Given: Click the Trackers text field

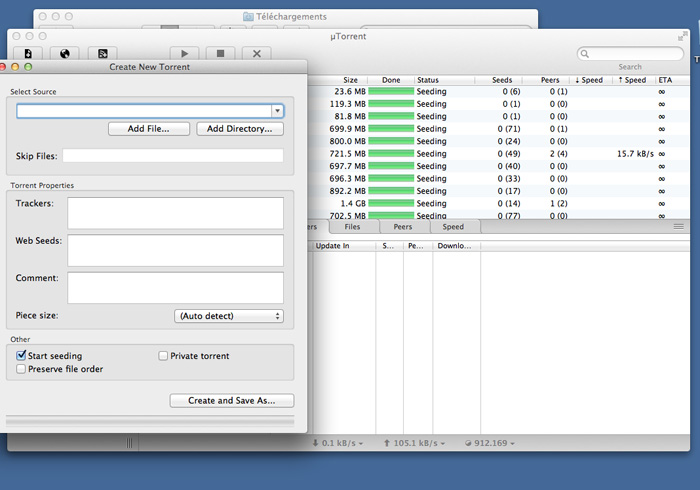Looking at the screenshot, I should point(176,213).
